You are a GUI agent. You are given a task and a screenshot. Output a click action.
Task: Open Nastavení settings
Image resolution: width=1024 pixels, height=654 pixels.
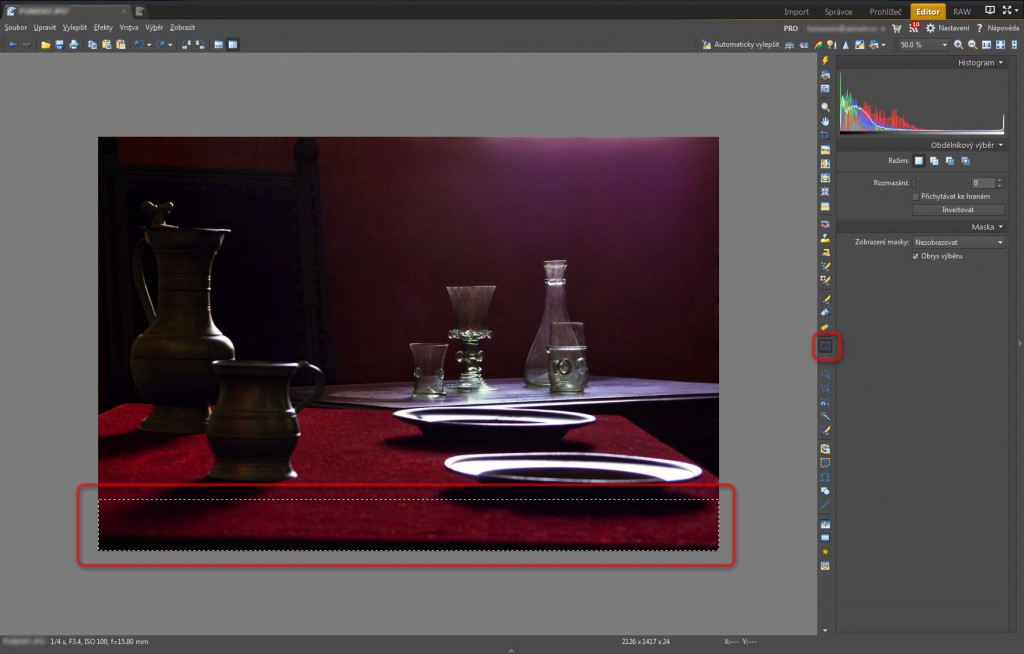(x=948, y=28)
